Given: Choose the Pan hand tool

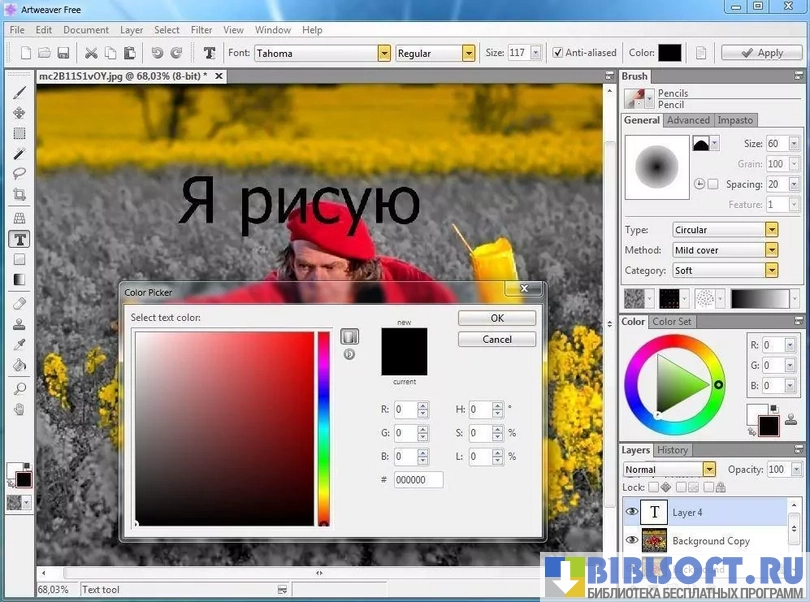Looking at the screenshot, I should 19,409.
